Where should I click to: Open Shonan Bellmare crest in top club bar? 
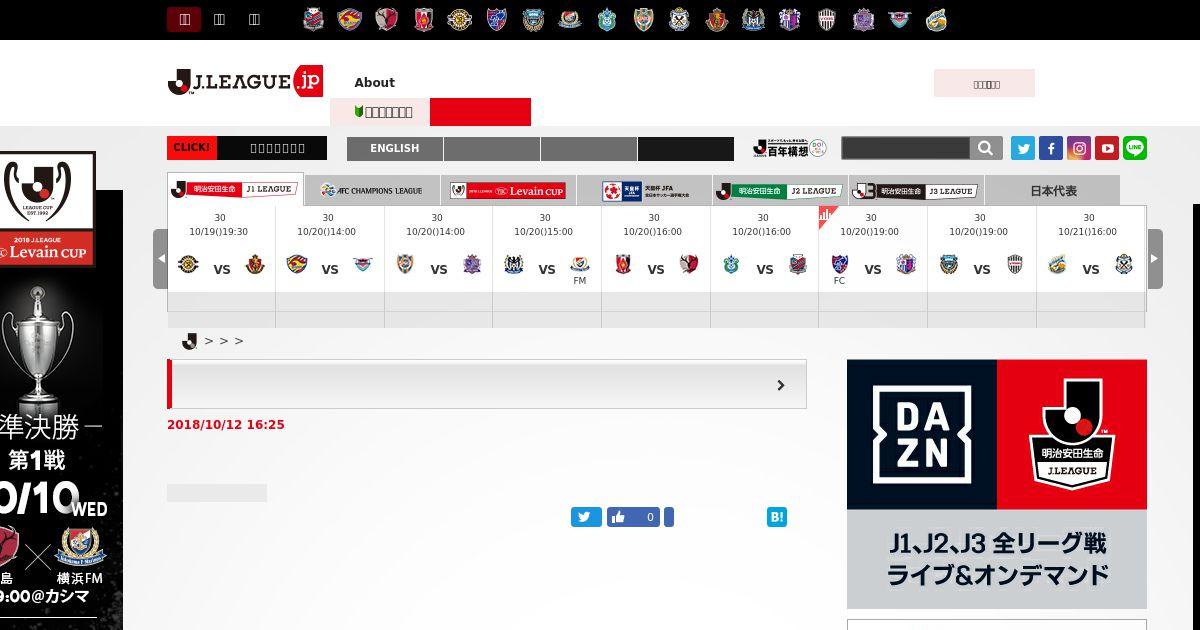click(607, 19)
